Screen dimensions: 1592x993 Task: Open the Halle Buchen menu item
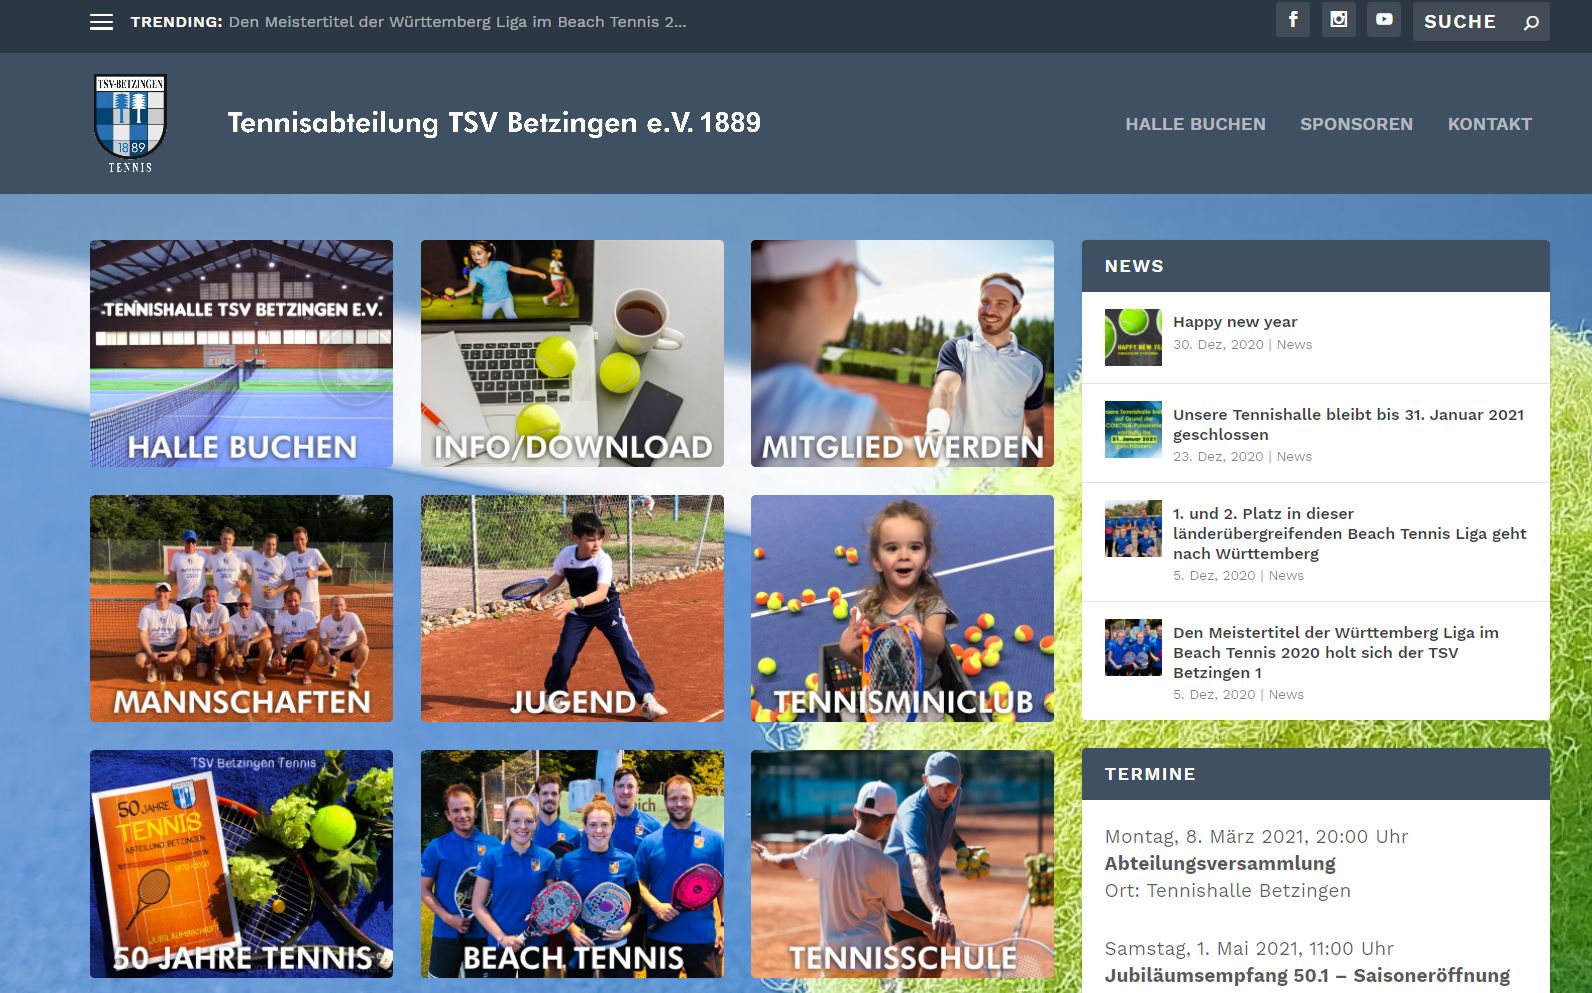(x=1195, y=124)
